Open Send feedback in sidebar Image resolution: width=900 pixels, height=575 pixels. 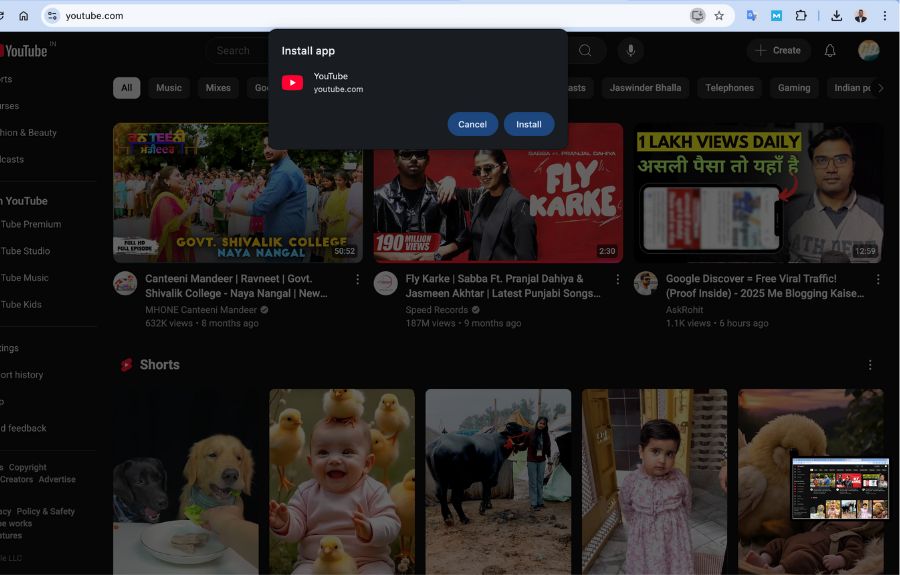point(23,428)
